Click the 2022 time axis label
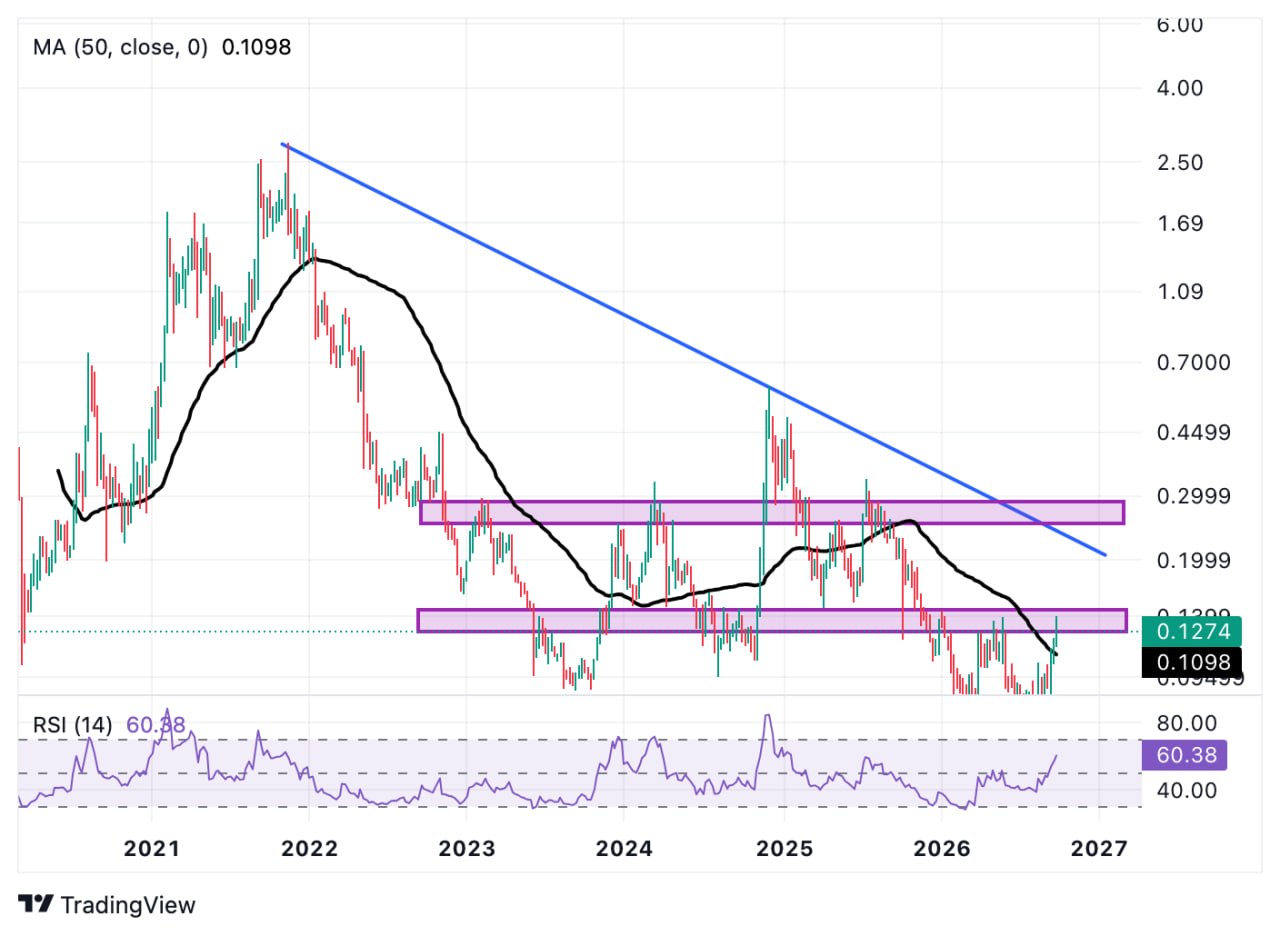The height and width of the screenshot is (936, 1280). click(x=309, y=849)
